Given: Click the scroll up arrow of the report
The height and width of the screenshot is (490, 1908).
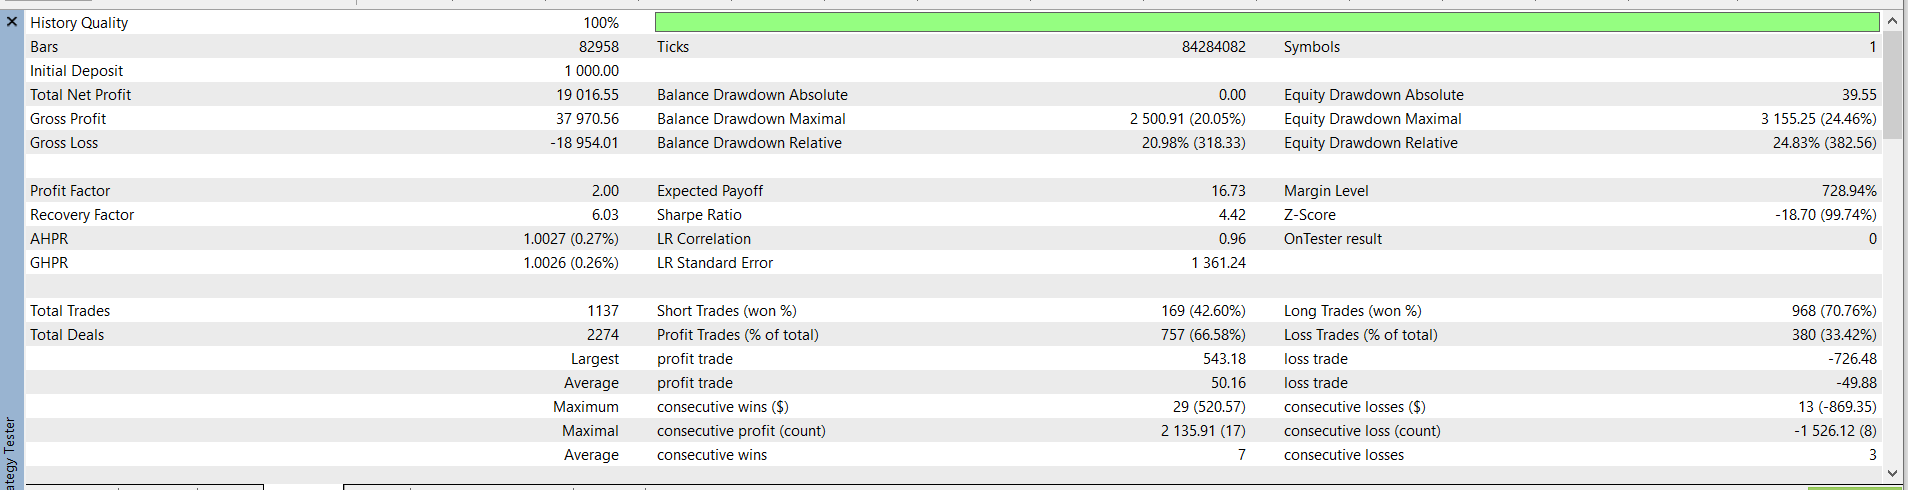Looking at the screenshot, I should (x=1892, y=21).
